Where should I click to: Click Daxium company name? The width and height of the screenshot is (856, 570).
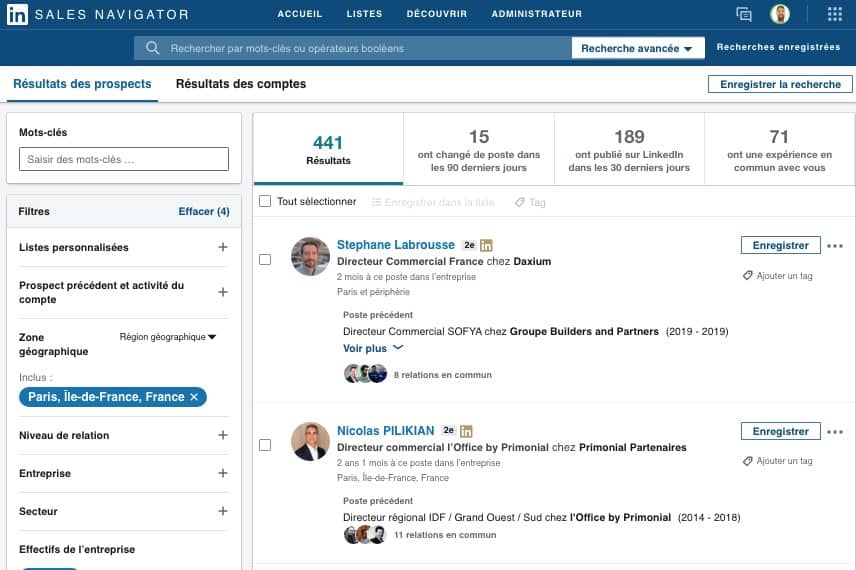point(532,262)
